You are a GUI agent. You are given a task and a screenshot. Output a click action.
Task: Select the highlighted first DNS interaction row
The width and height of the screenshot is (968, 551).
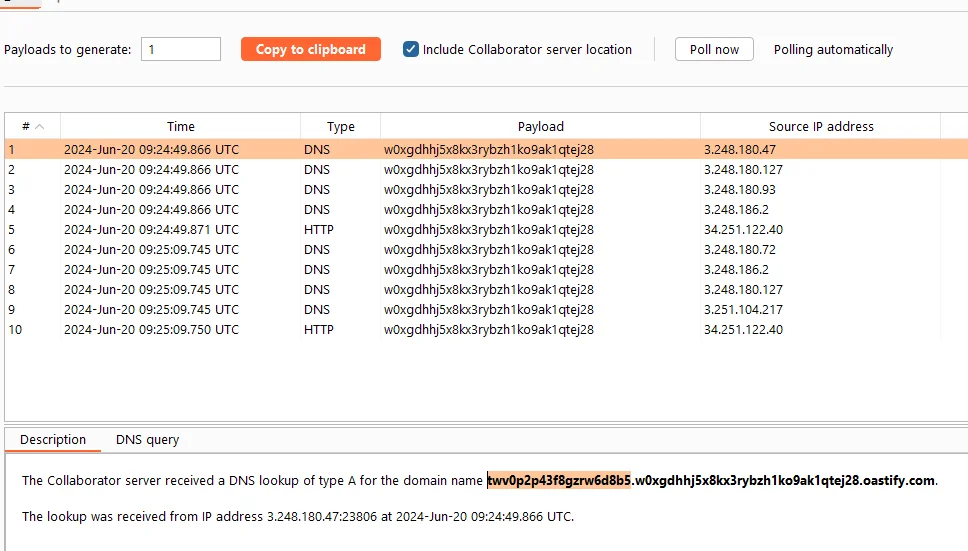coord(473,149)
